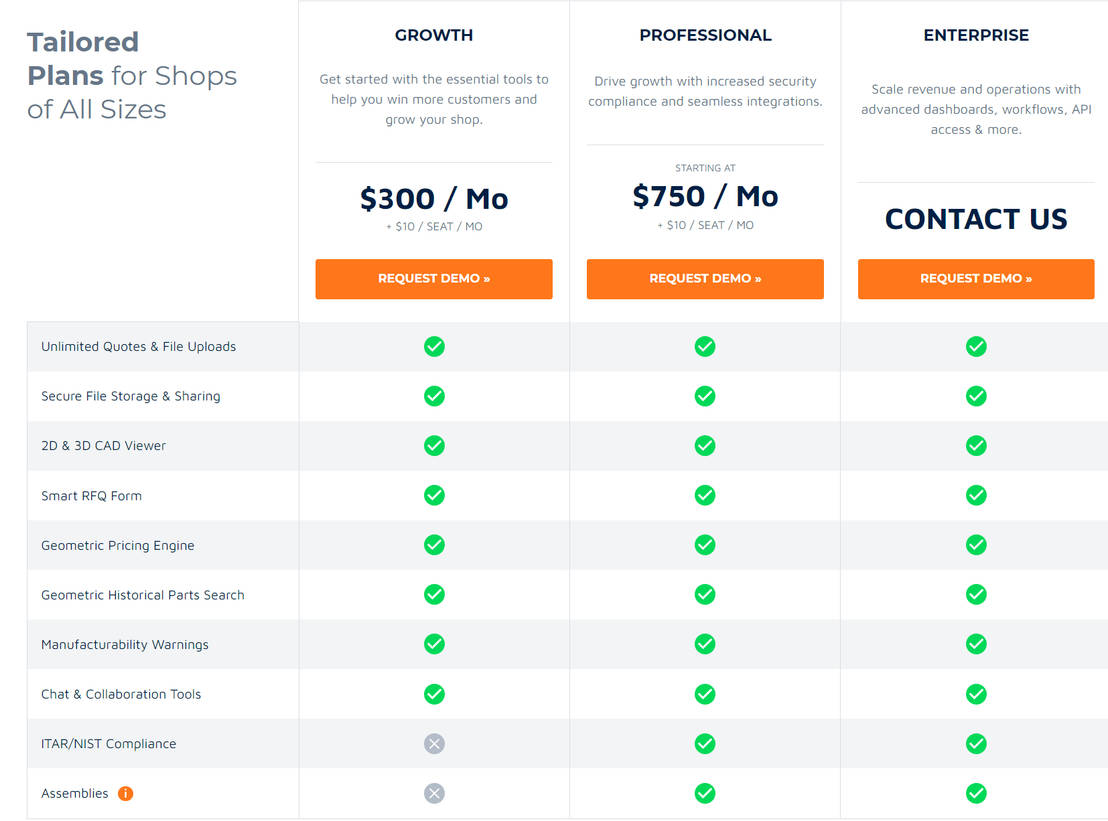
Task: Select the GROWTH plan heading
Action: pos(433,35)
